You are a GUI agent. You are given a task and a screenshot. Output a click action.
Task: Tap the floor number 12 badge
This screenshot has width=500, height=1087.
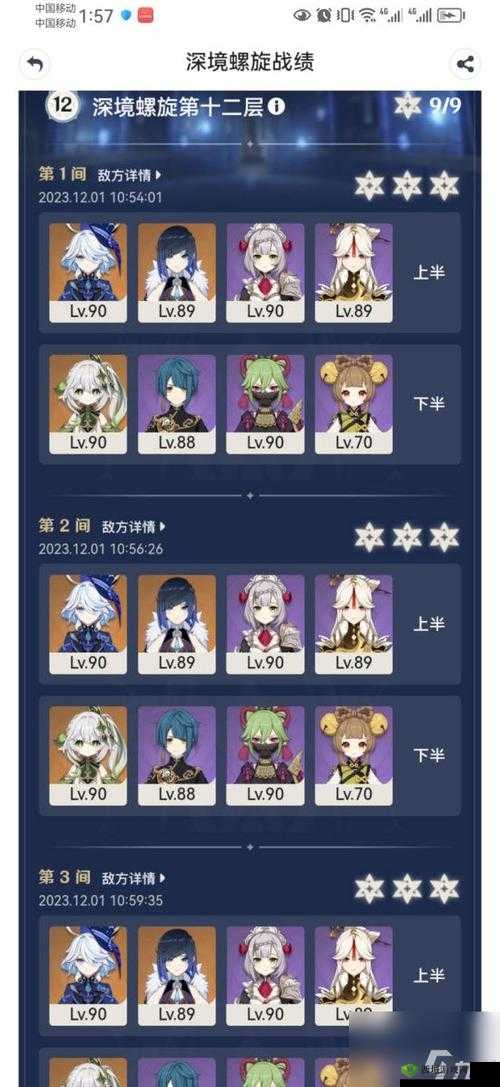point(62,105)
